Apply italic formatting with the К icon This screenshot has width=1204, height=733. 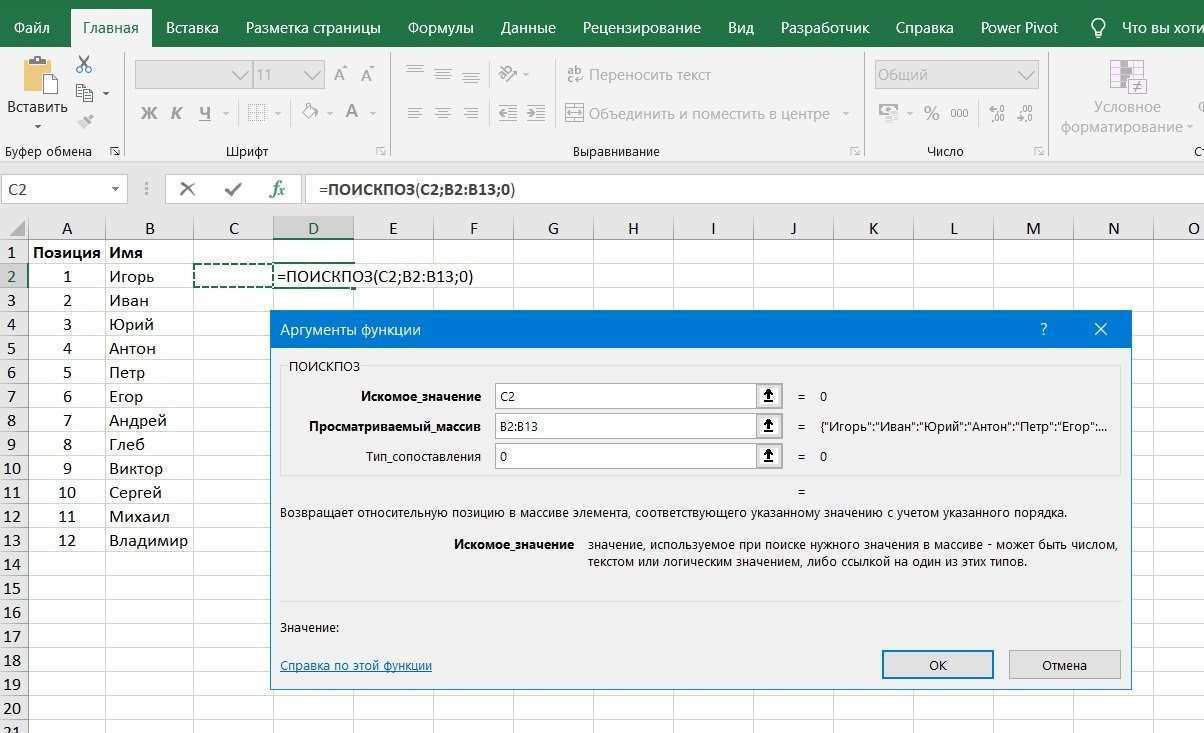(176, 112)
